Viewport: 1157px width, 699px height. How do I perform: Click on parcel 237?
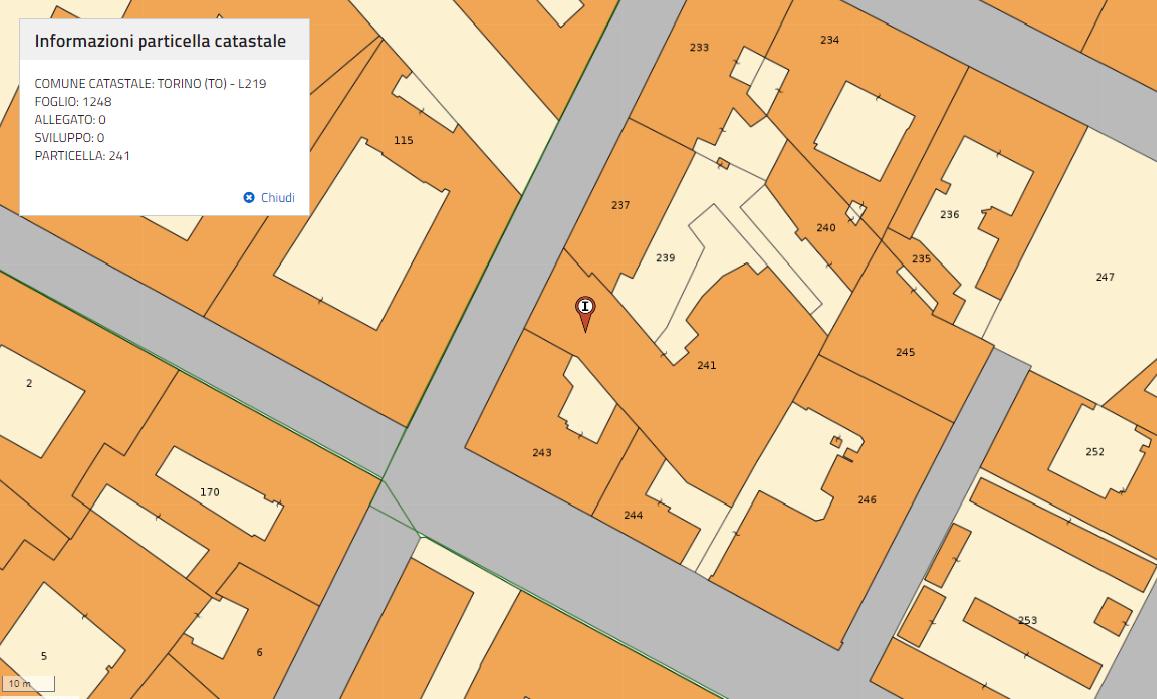(x=620, y=205)
